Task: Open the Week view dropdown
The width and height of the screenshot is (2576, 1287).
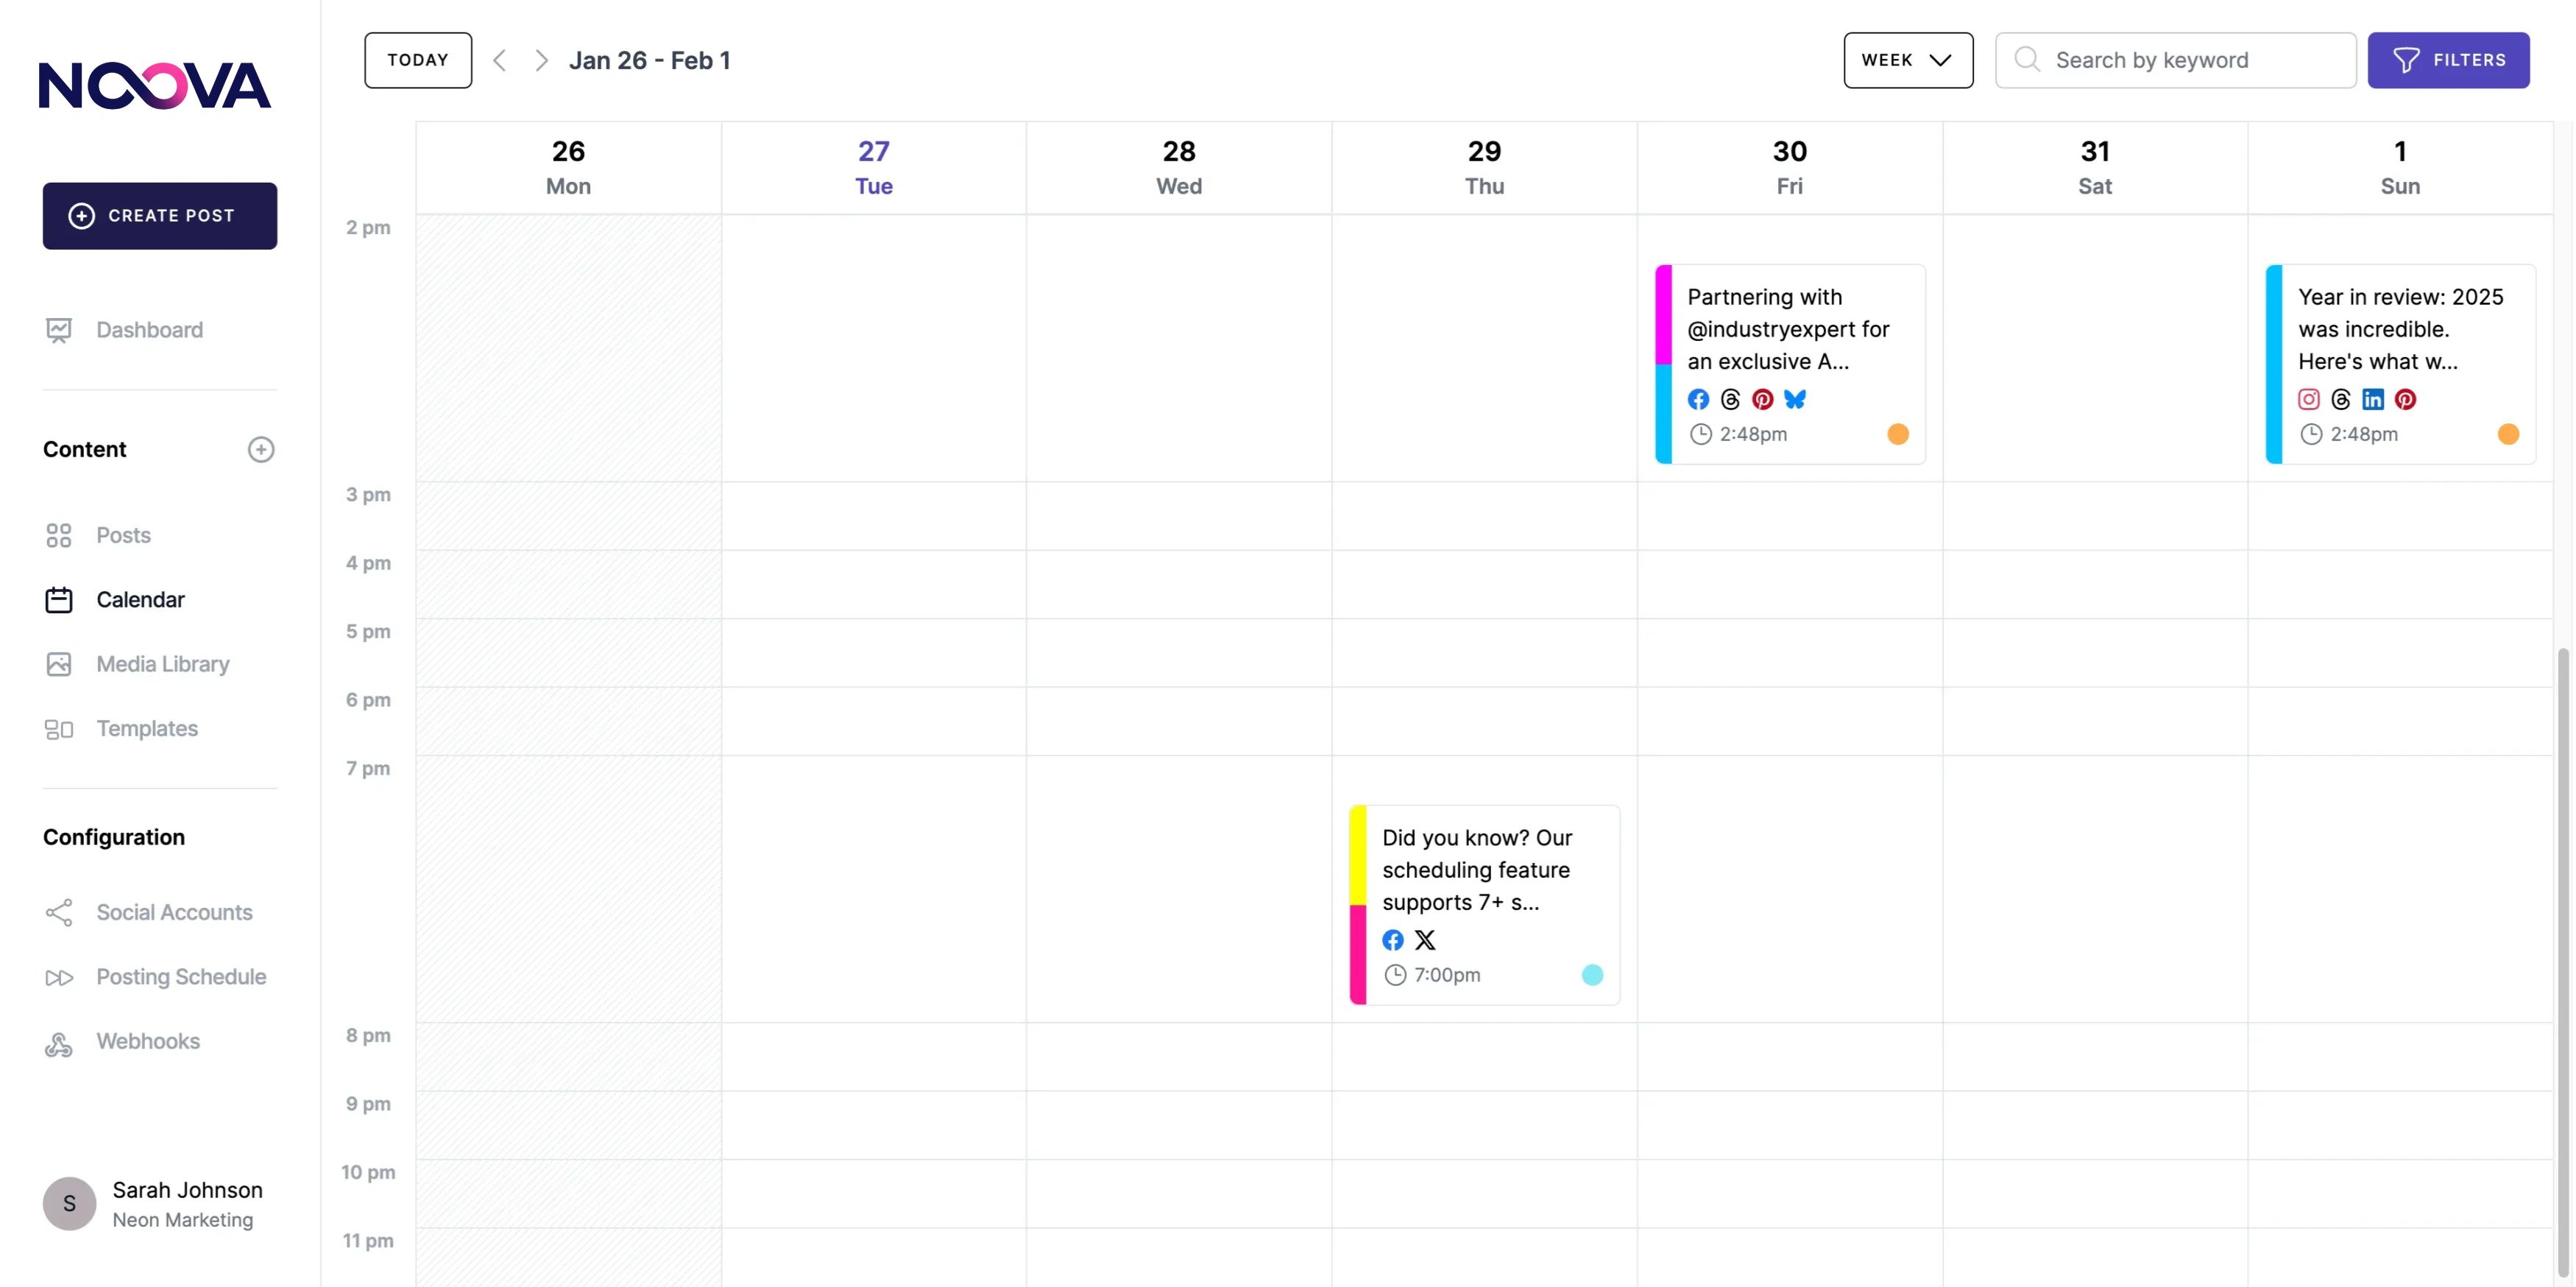Action: tap(1907, 60)
